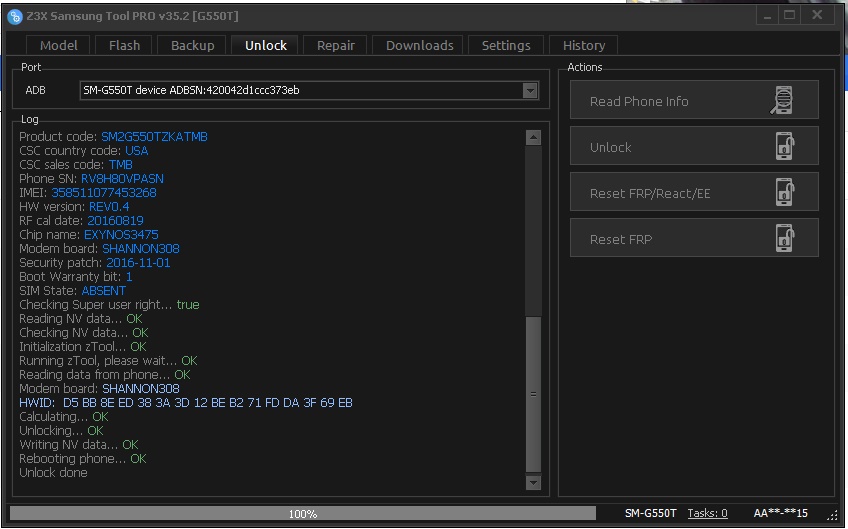Close the Z3X Samsung Tool window
Viewport: 848px width, 529px height.
(x=817, y=16)
